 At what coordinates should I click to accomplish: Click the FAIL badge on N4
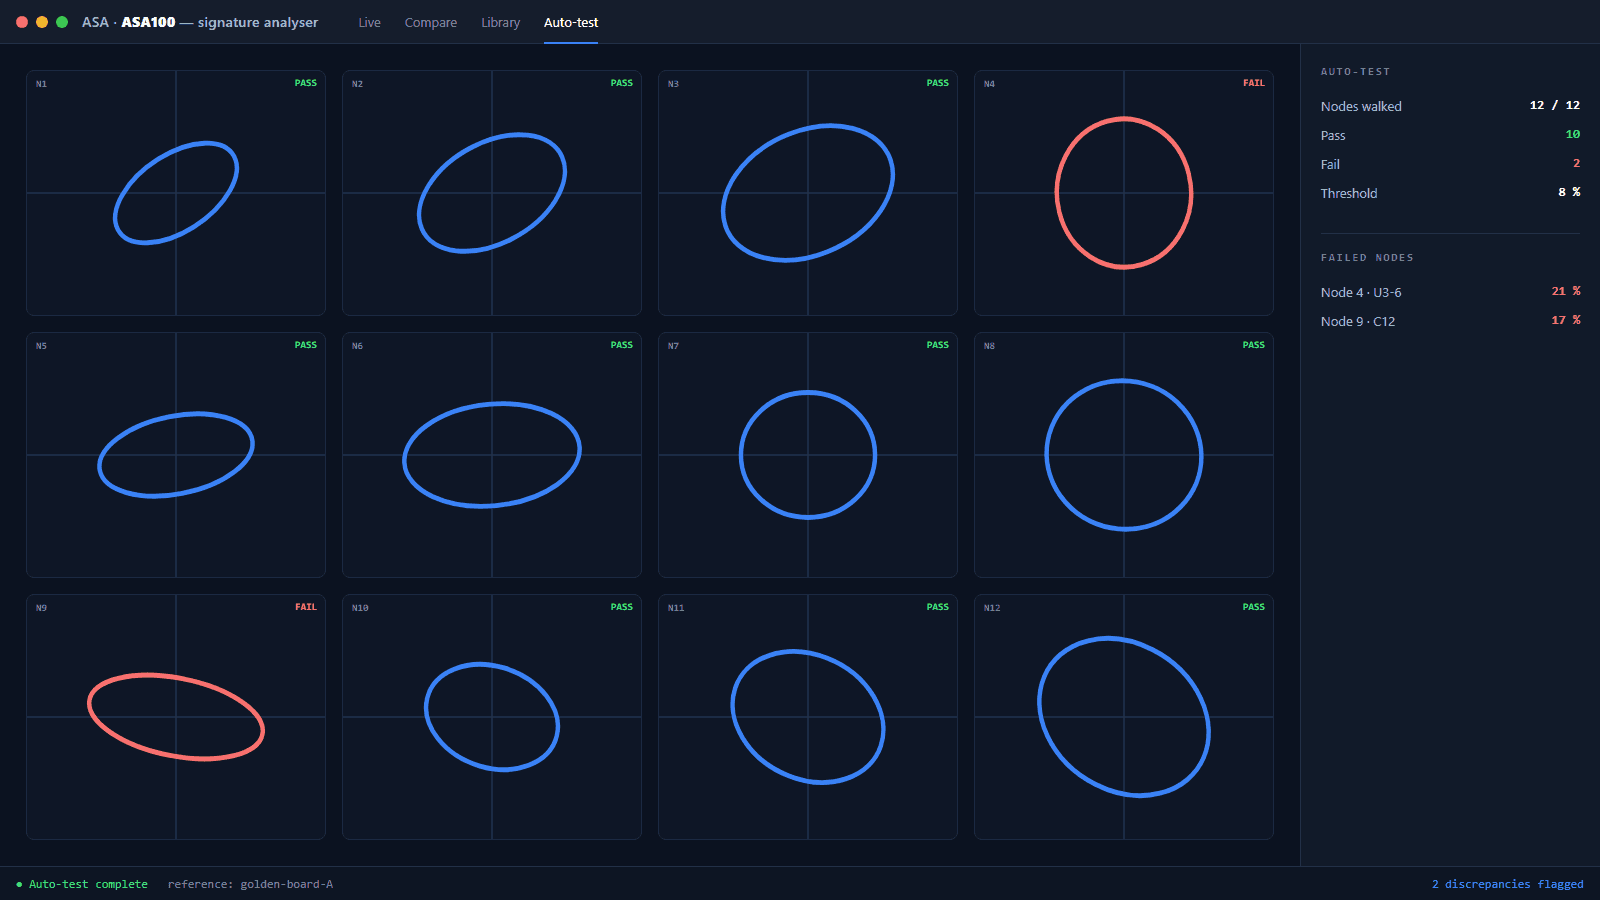pyautogui.click(x=1253, y=83)
